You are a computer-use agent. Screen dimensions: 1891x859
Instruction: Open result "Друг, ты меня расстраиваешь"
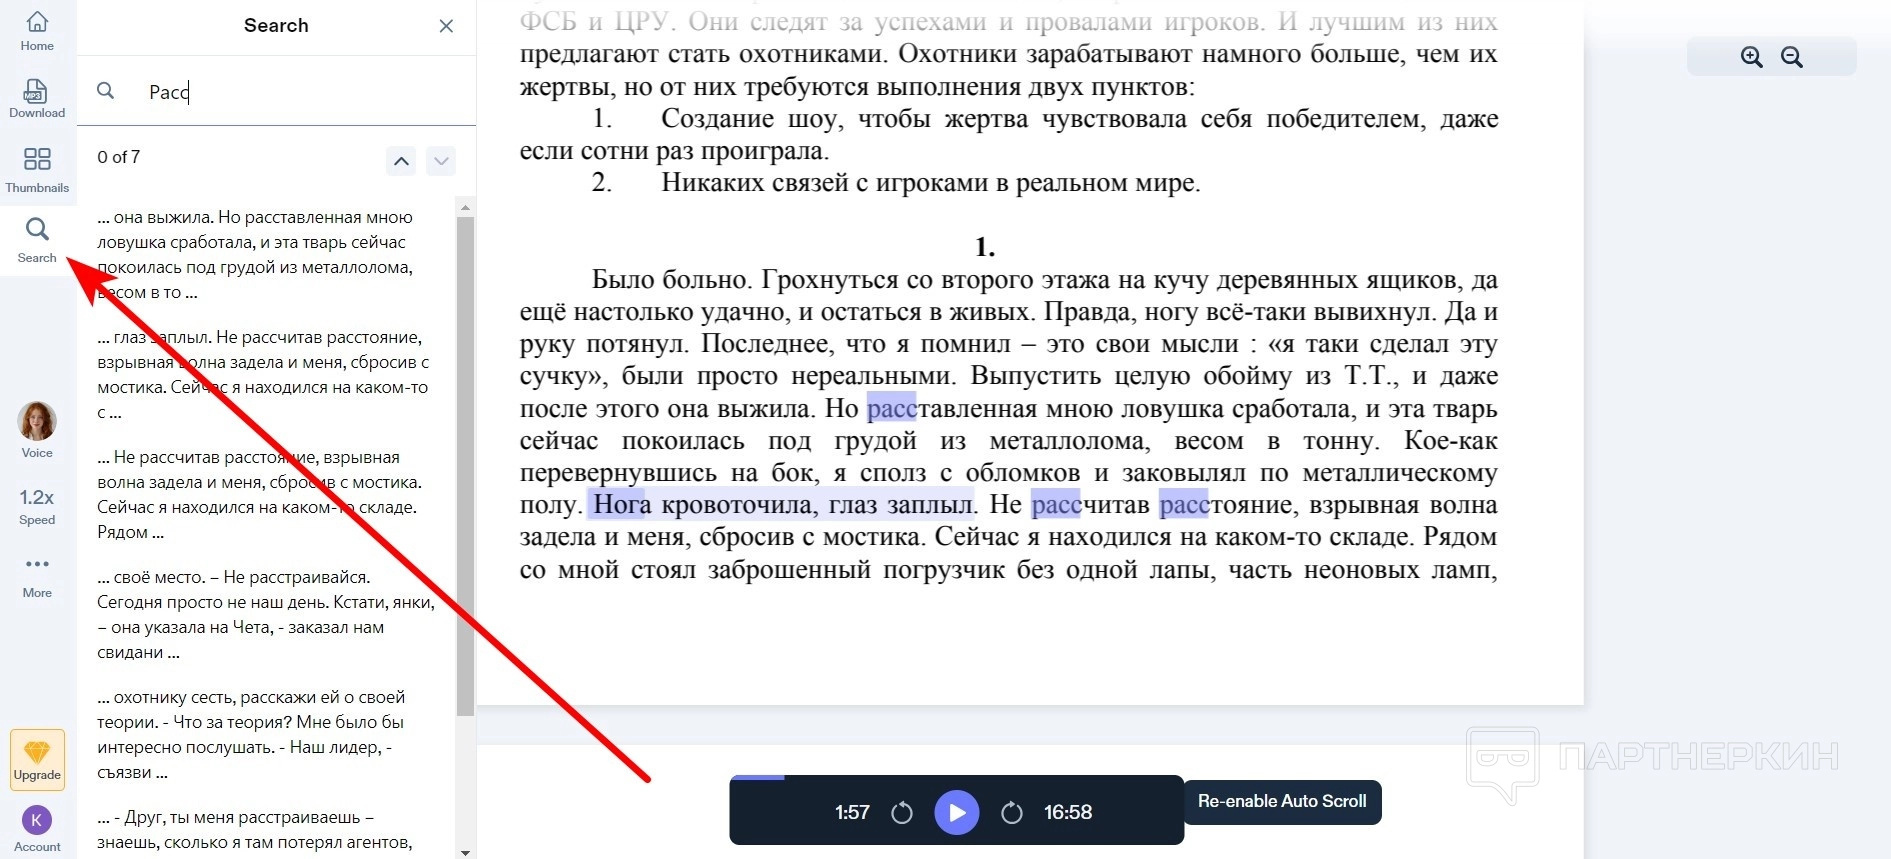265,830
